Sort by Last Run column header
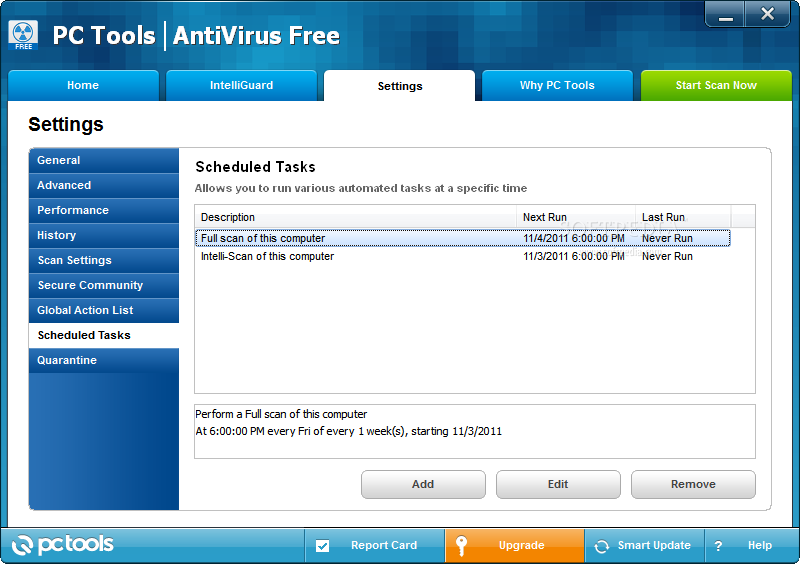 tap(683, 217)
